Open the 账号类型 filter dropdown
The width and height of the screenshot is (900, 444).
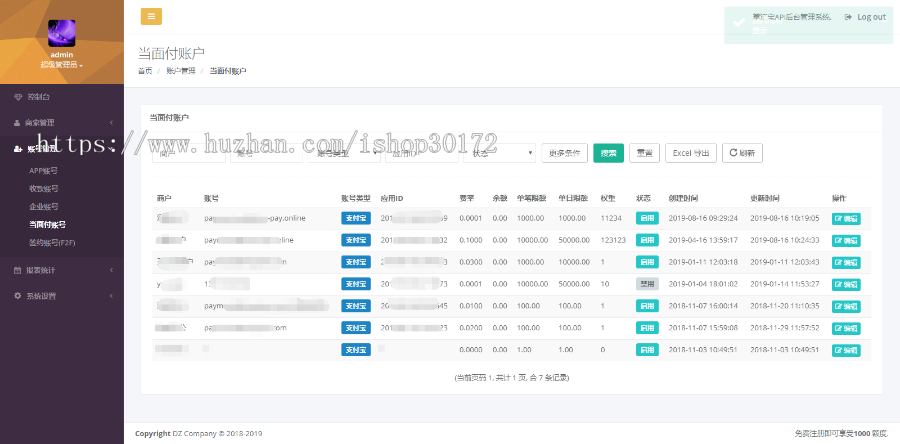pos(344,153)
